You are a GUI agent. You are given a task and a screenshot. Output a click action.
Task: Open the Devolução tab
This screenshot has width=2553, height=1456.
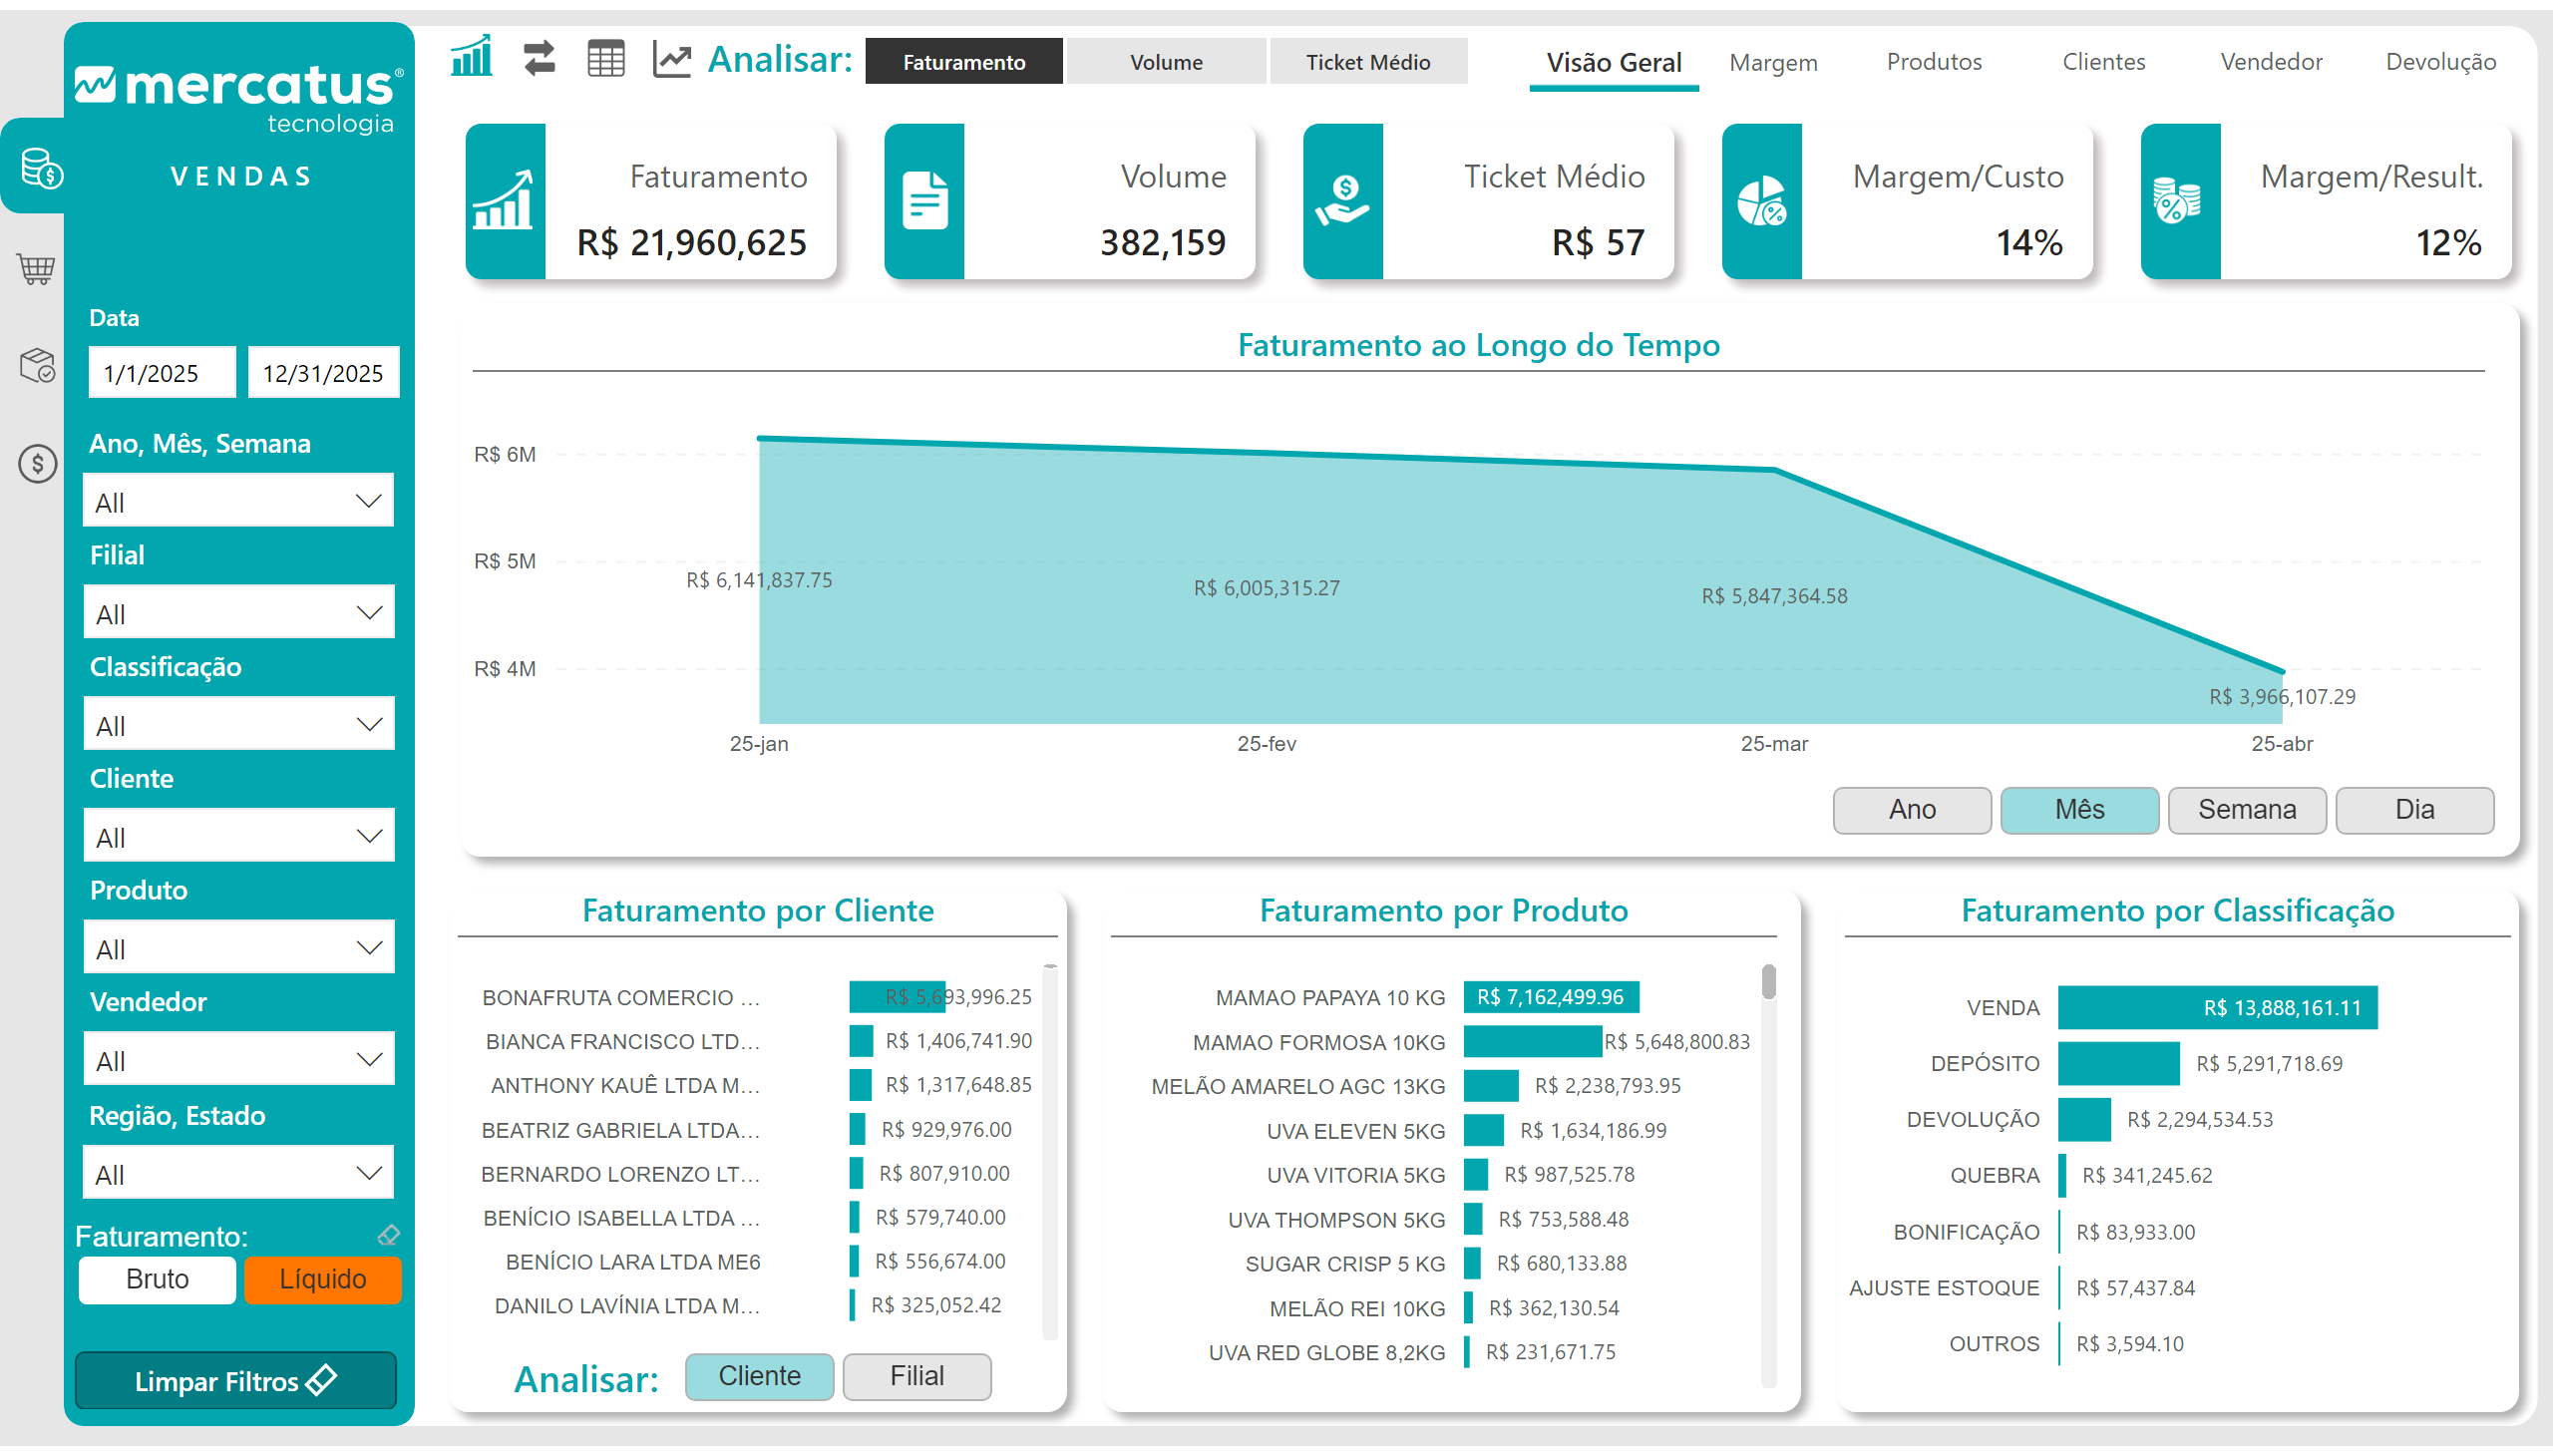point(2439,62)
